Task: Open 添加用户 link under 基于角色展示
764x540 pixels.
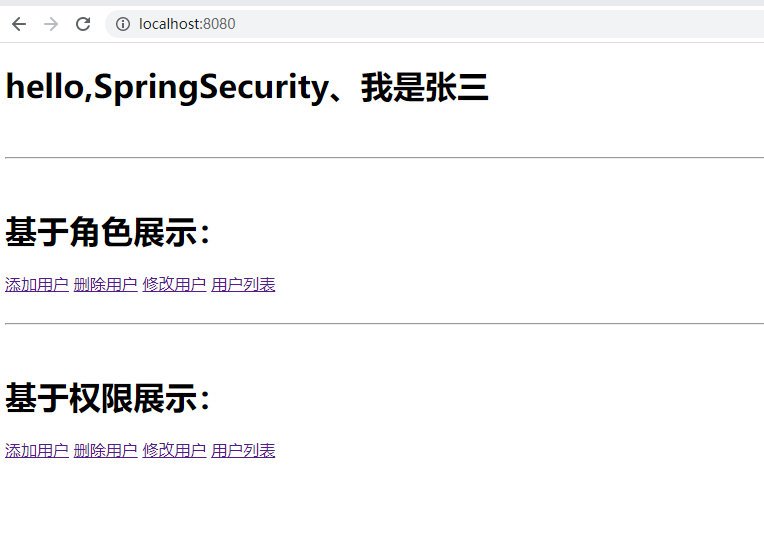Action: coord(37,285)
